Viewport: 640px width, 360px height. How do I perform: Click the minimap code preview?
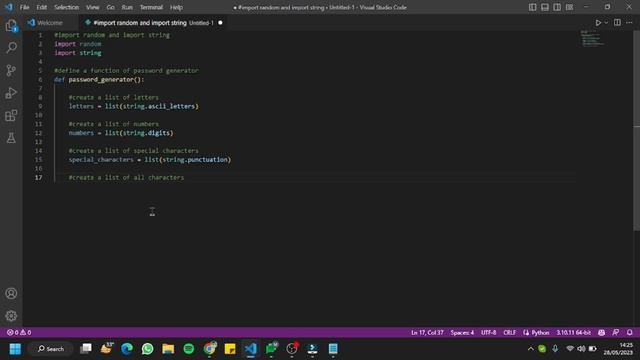pyautogui.click(x=593, y=38)
